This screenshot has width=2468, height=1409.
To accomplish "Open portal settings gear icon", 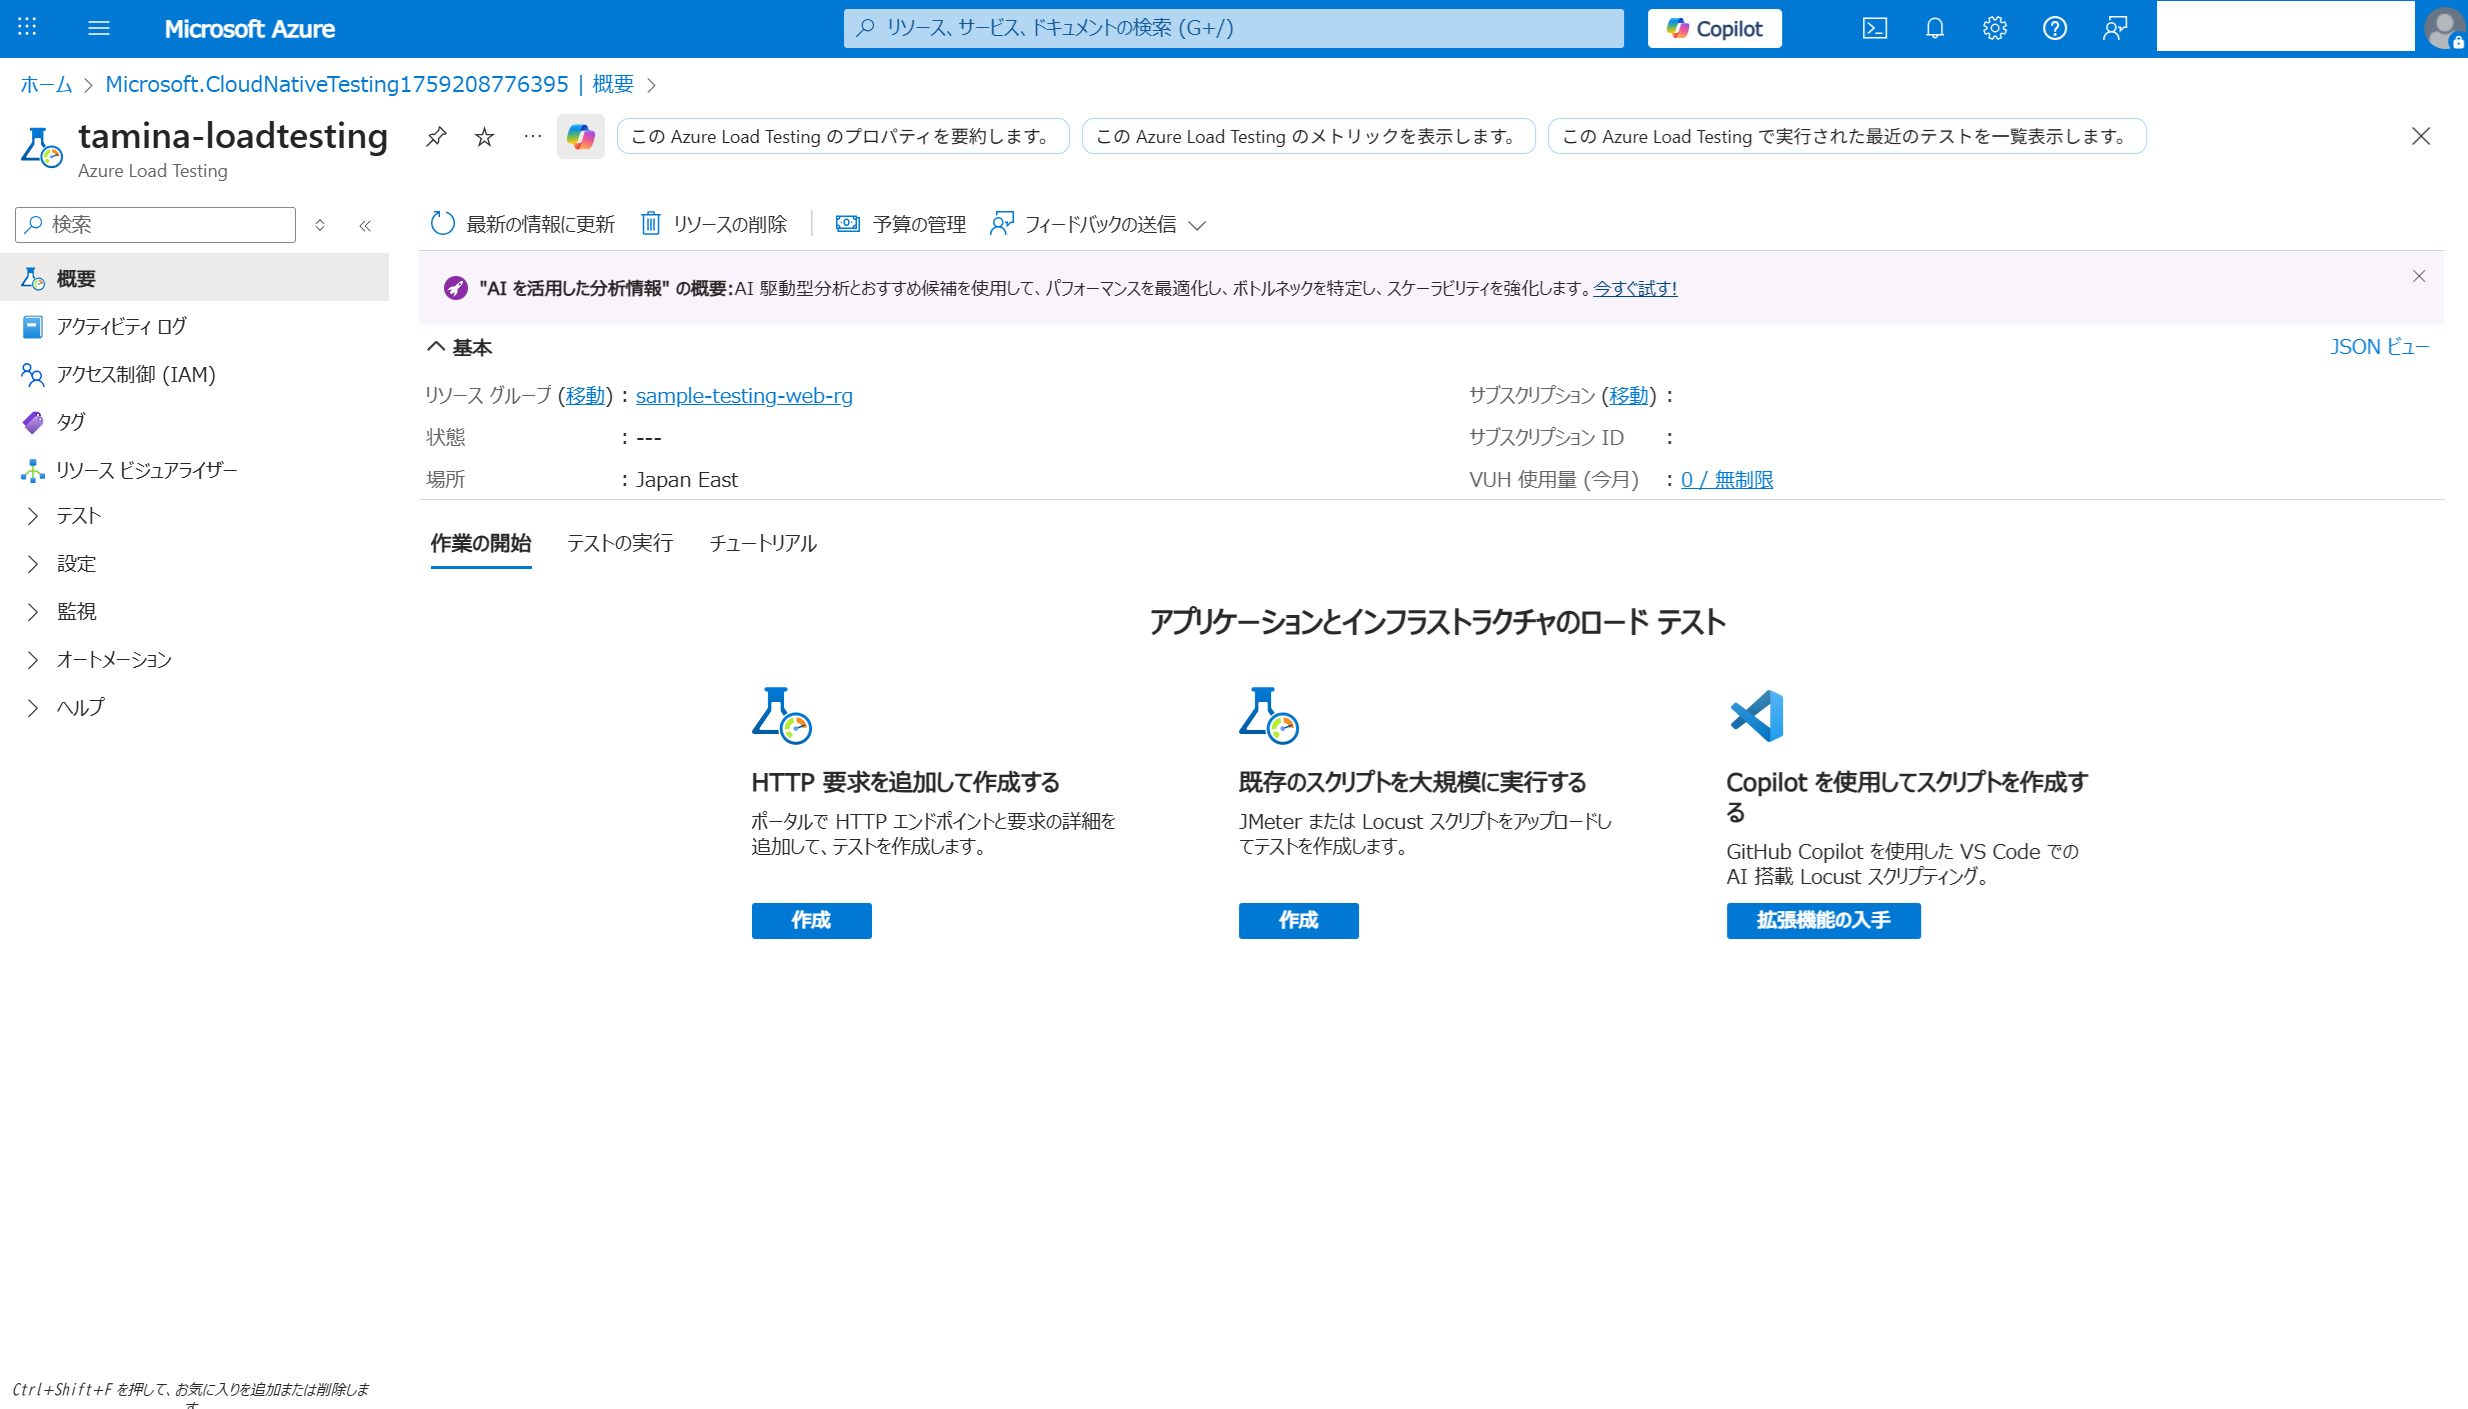I will [1995, 28].
